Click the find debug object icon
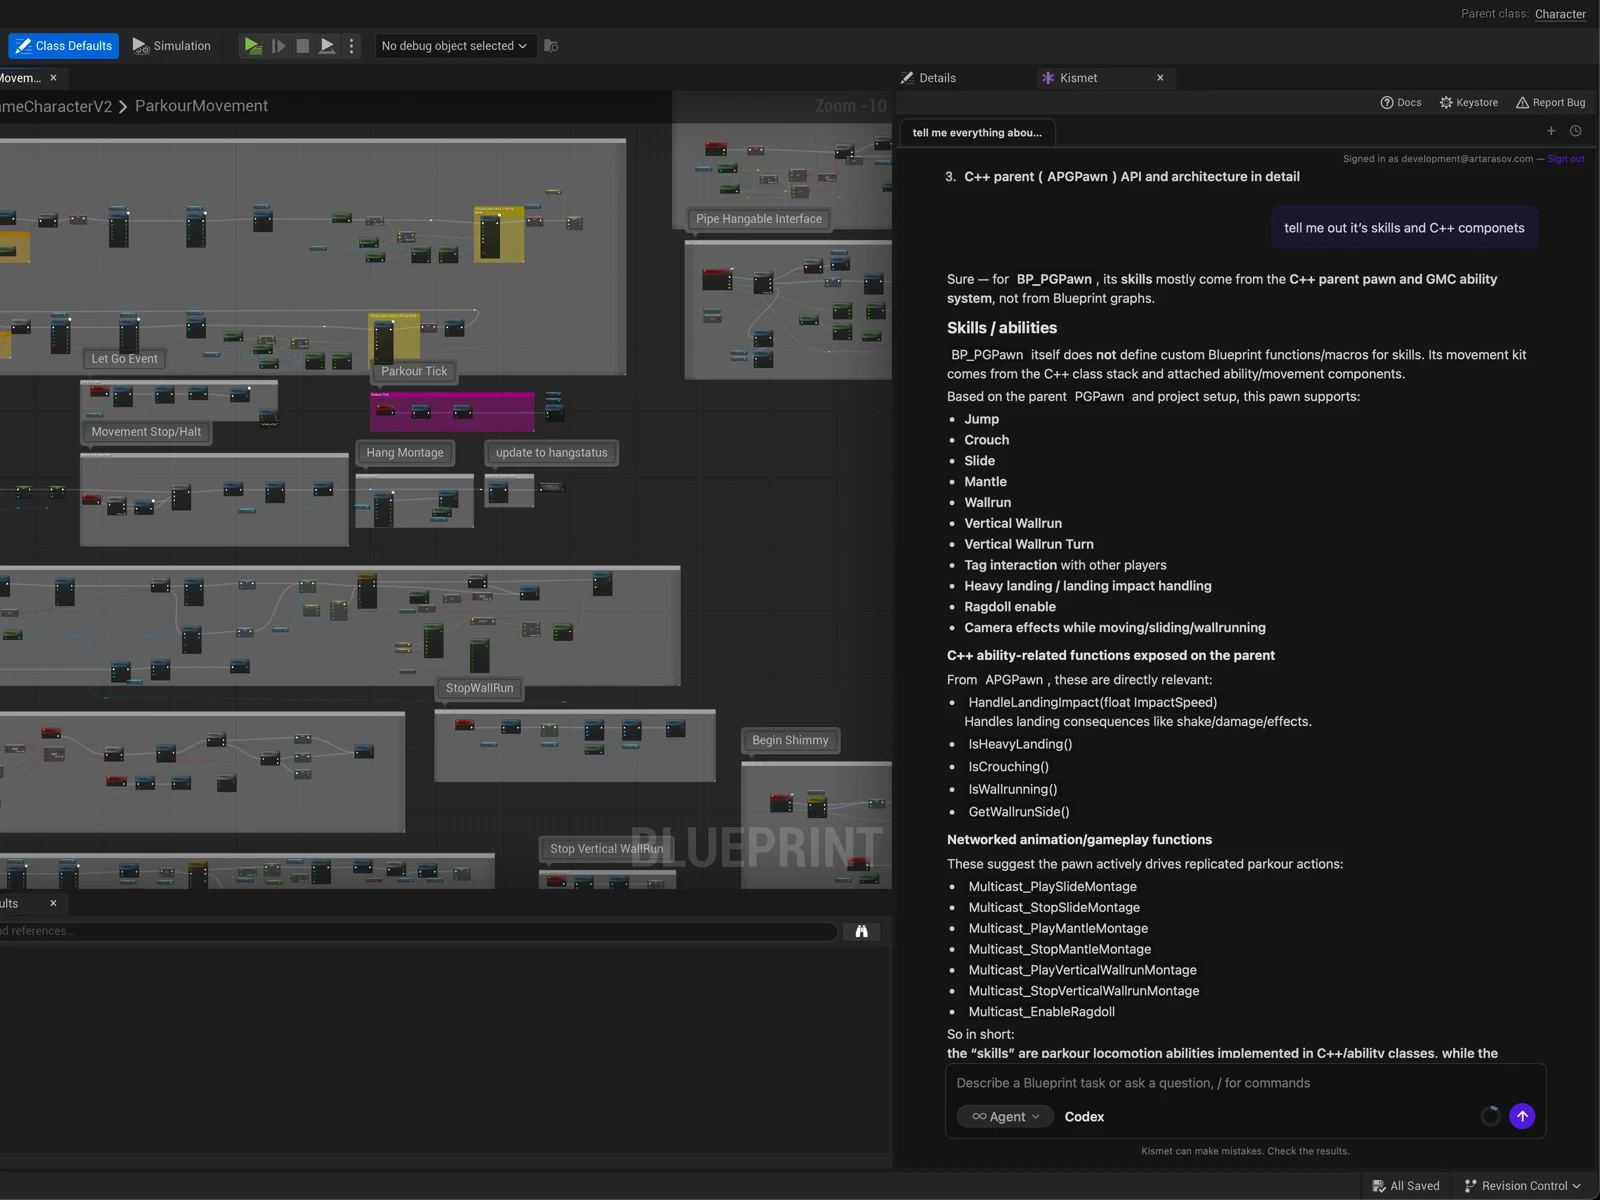Viewport: 1600px width, 1200px height. pyautogui.click(x=551, y=46)
